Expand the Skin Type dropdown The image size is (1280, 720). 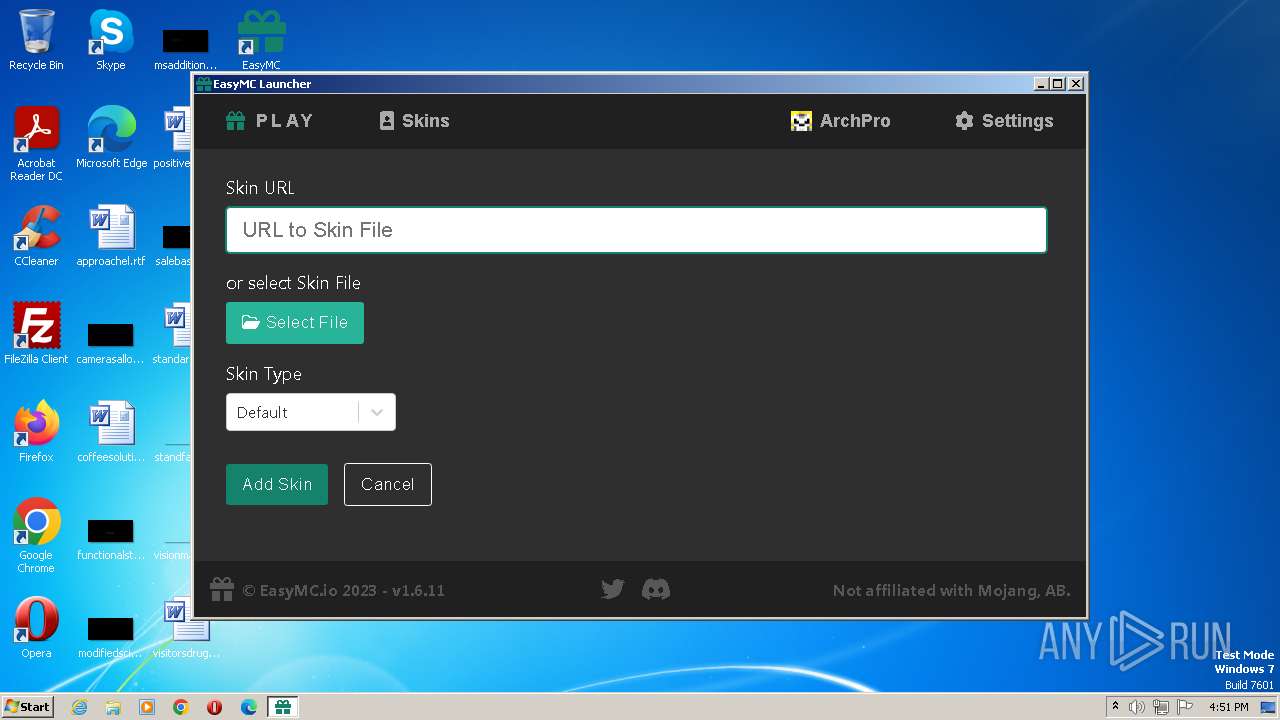tap(311, 412)
